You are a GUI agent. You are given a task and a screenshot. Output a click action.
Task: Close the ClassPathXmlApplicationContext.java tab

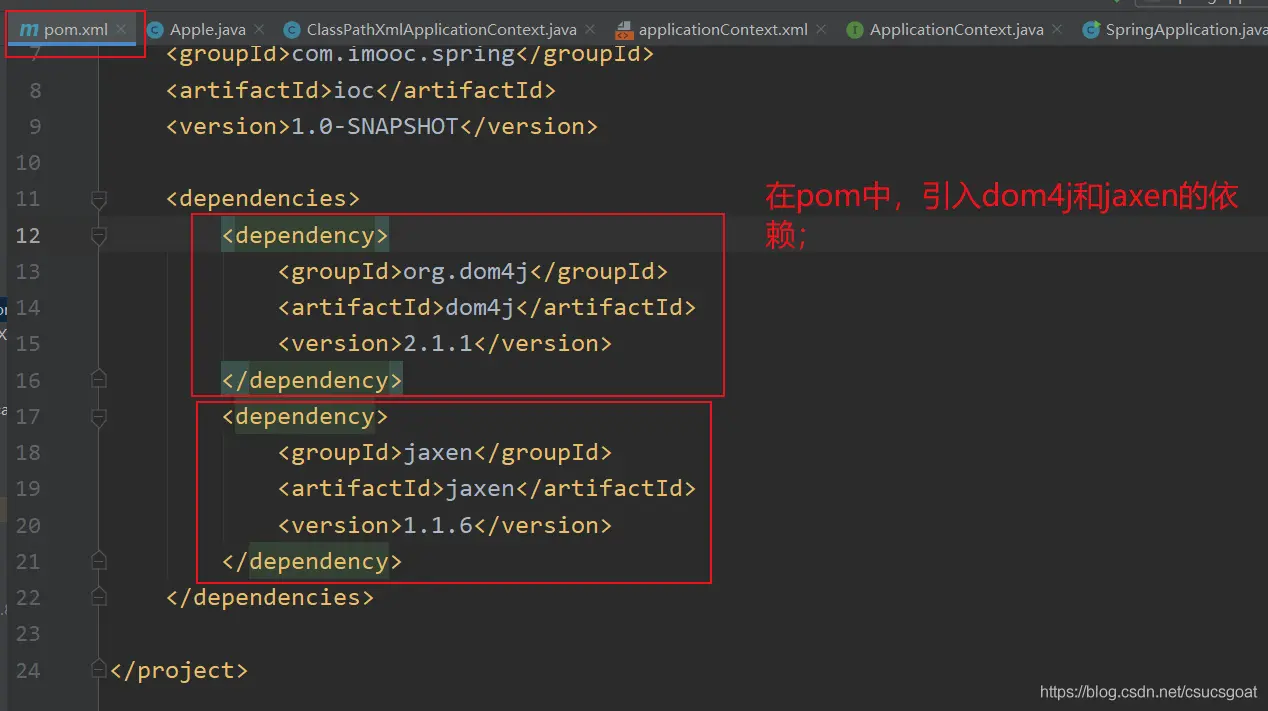click(590, 30)
